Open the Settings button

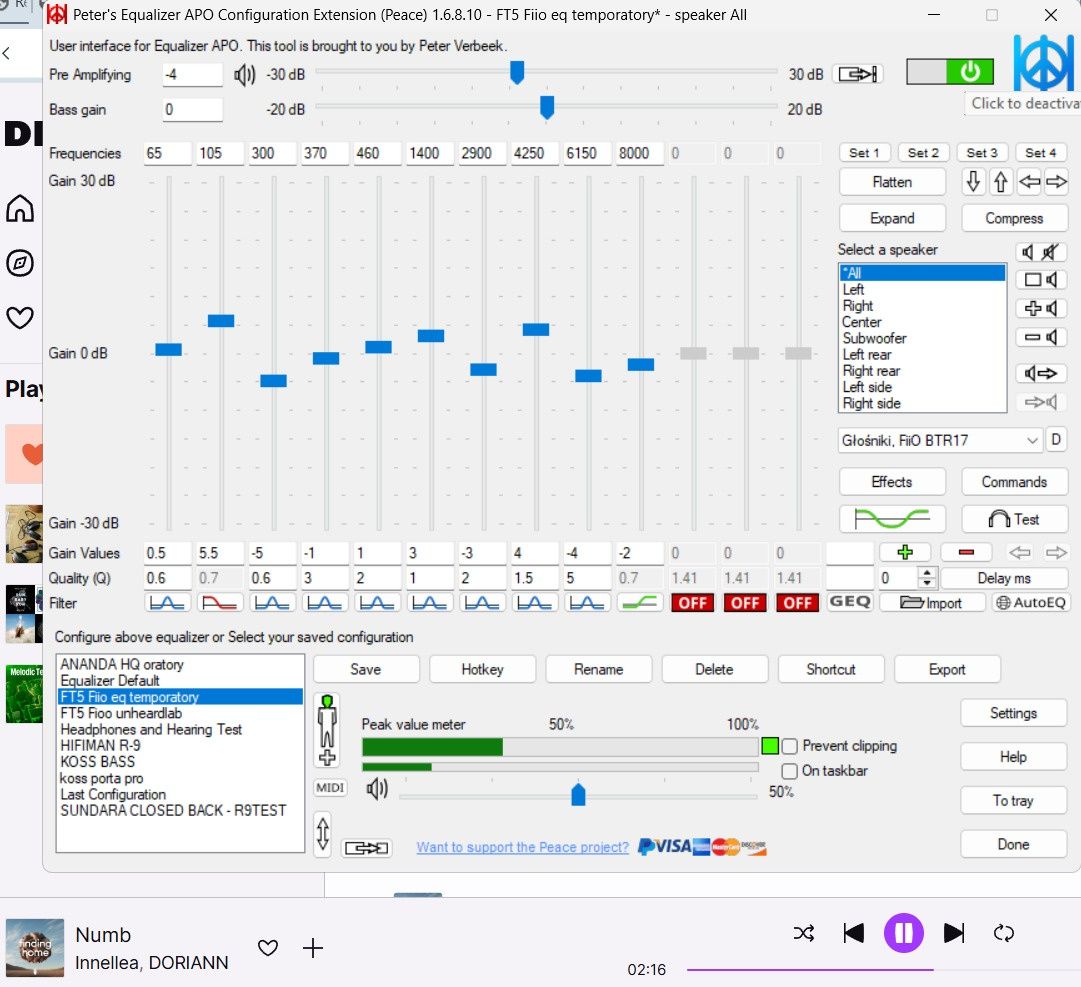point(1013,713)
